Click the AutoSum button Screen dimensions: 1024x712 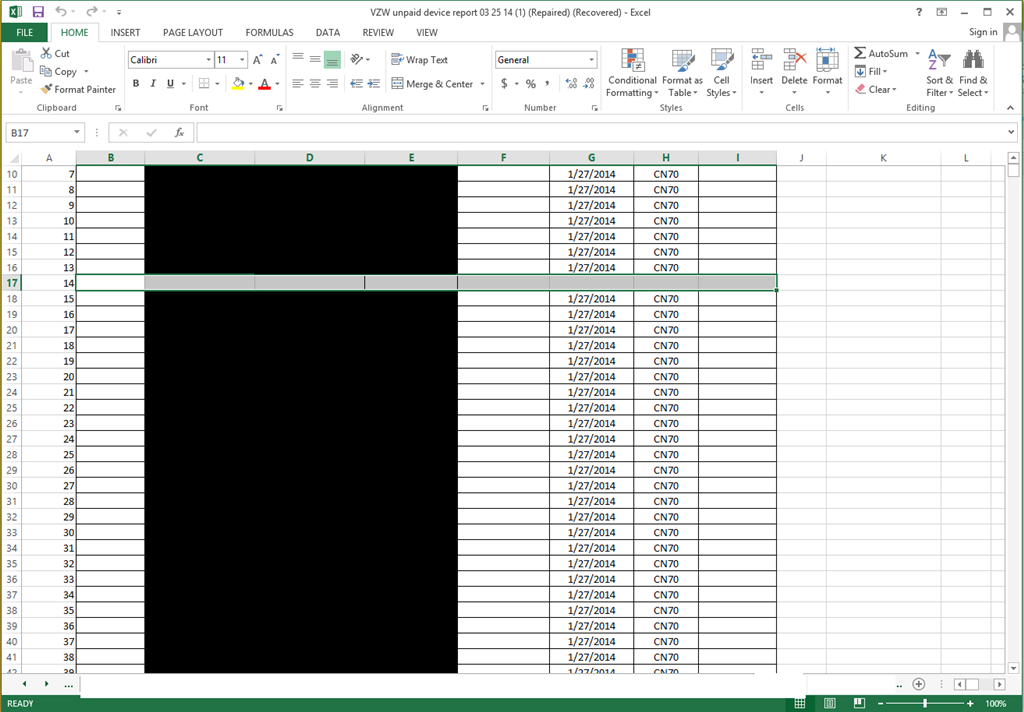[x=881, y=54]
